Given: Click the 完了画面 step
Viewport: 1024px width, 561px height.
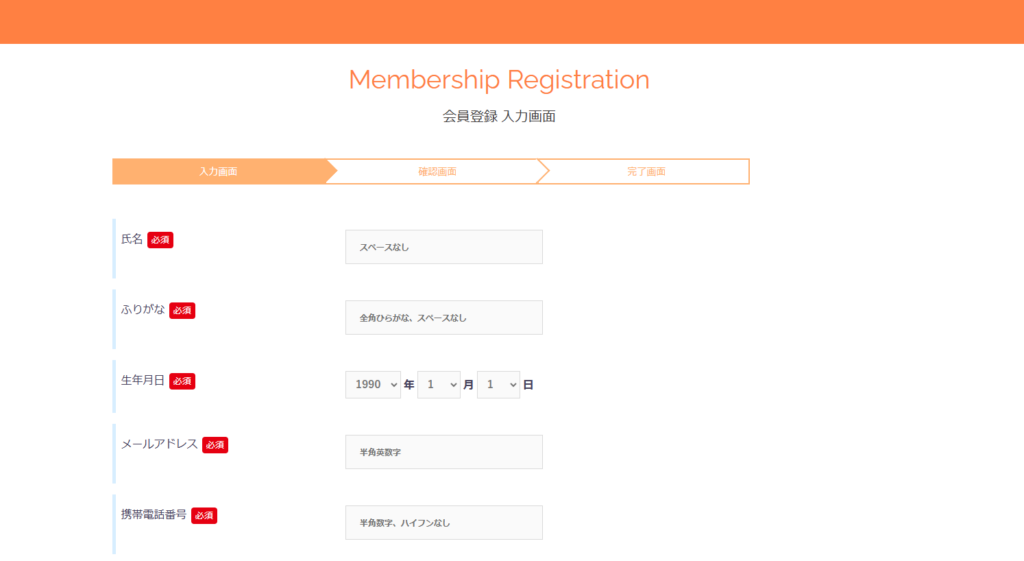Looking at the screenshot, I should click(x=646, y=172).
